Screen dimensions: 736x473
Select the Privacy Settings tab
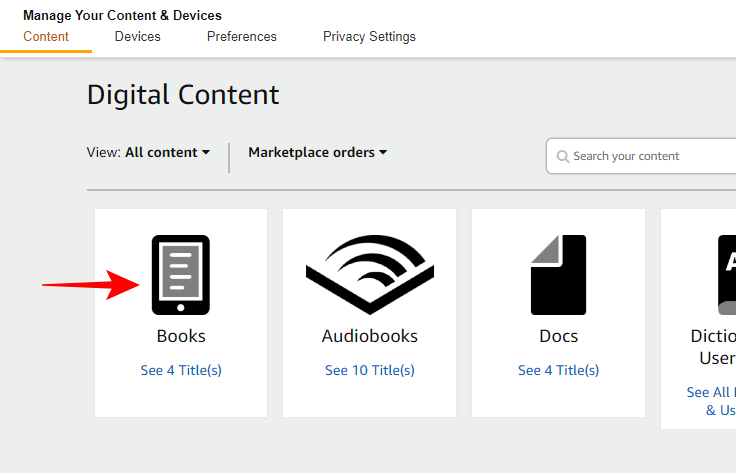coord(369,37)
